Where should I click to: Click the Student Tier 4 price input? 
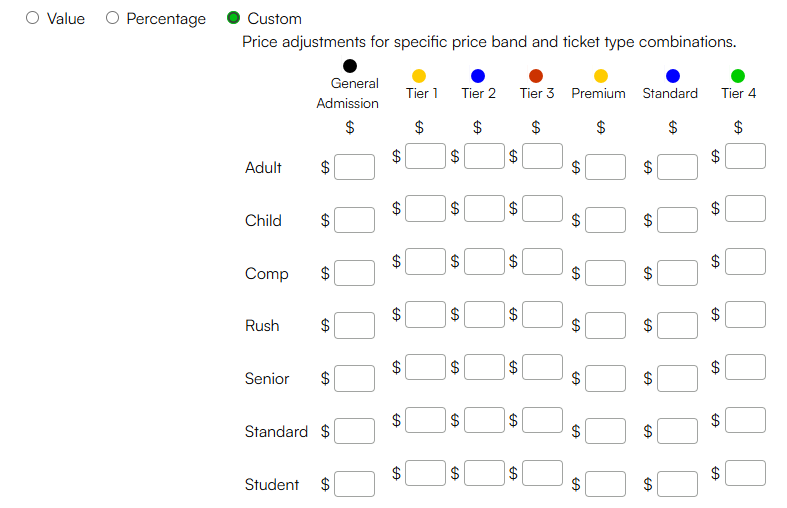[x=745, y=473]
